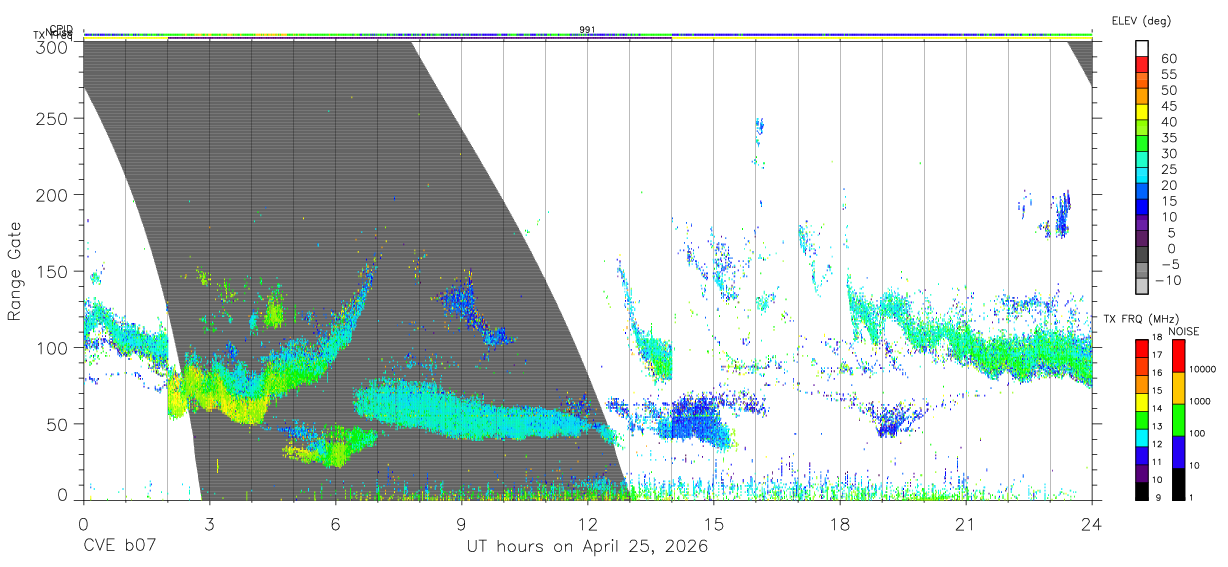
Task: Click the '991' CPID value above the plot
Action: click(587, 30)
